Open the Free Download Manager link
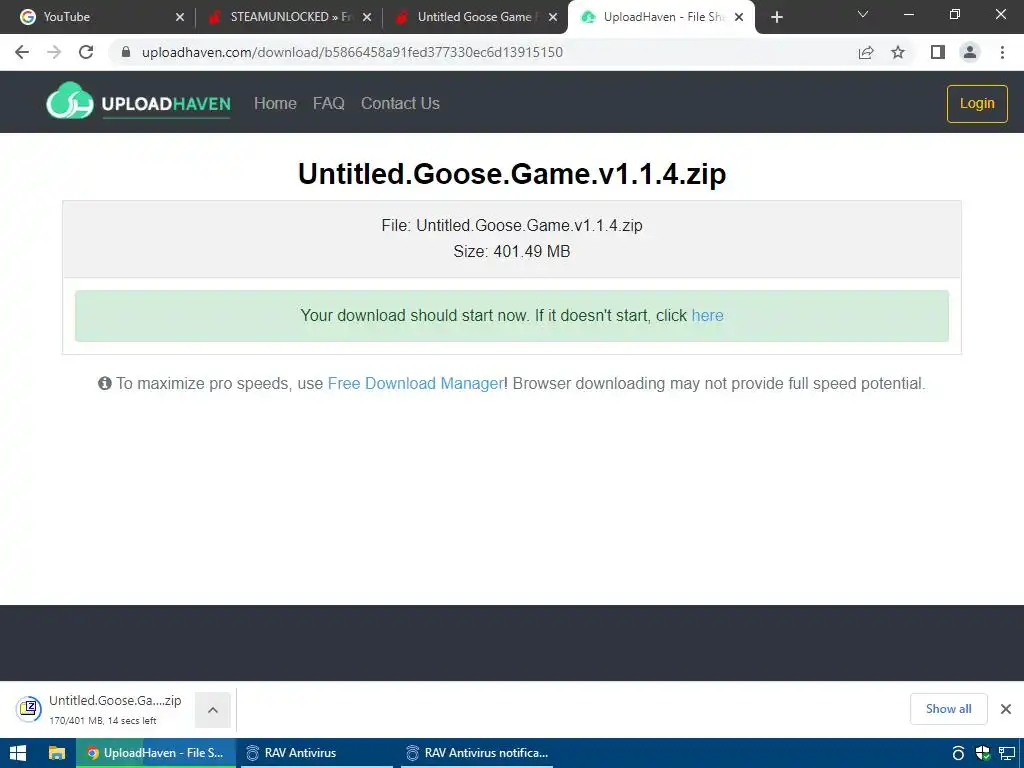Viewport: 1024px width, 768px height. (415, 383)
